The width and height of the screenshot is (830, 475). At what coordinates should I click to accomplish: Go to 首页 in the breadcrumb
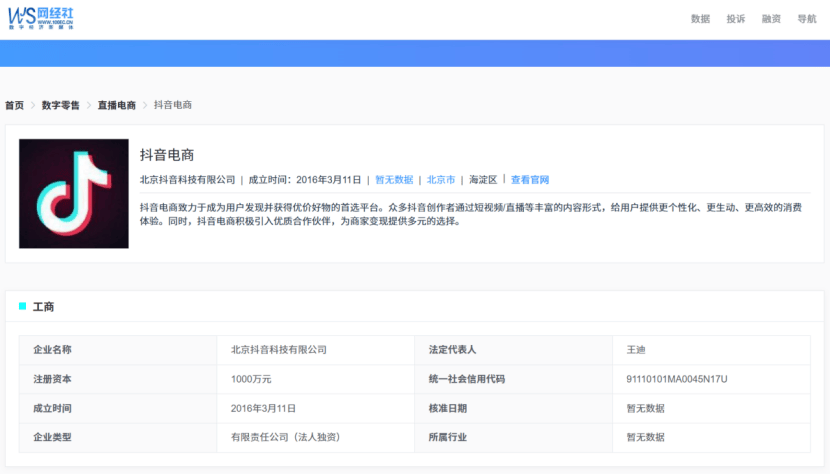14,105
